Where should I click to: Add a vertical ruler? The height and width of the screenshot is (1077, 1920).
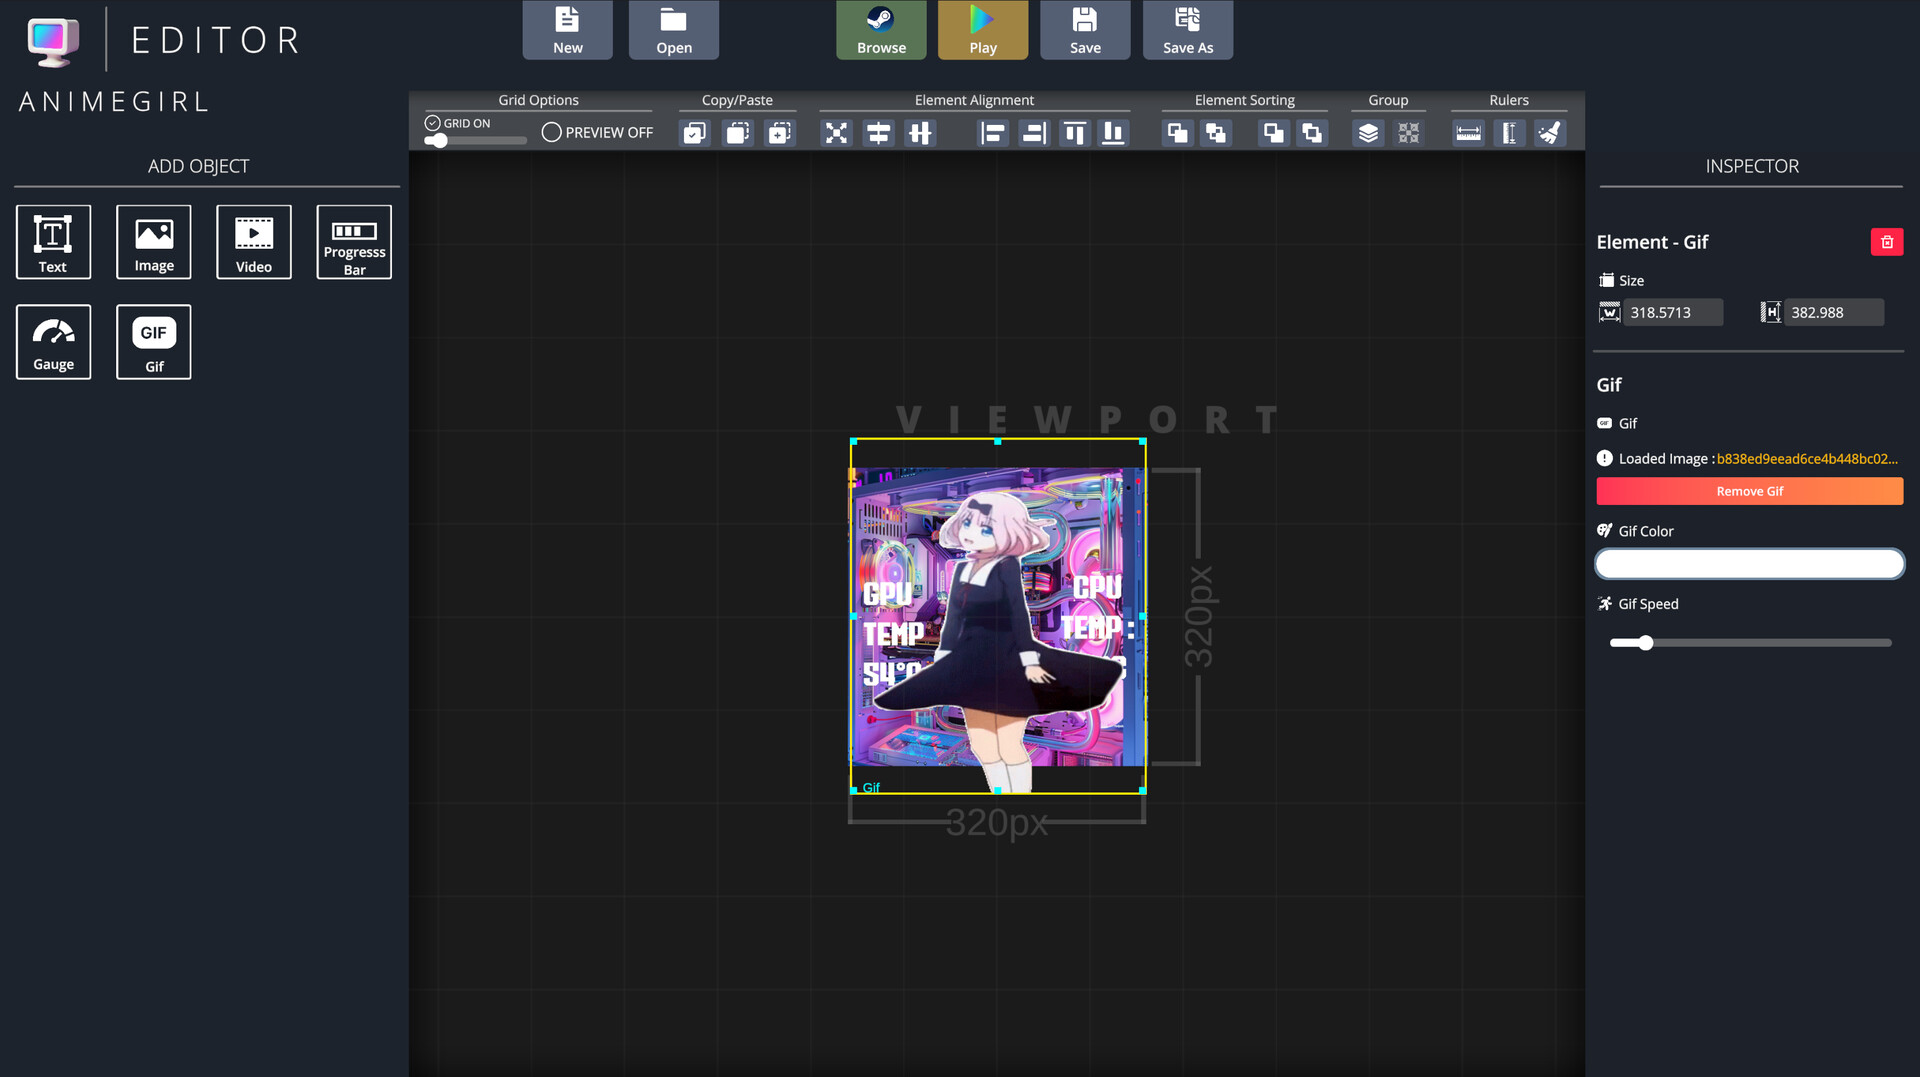1509,133
